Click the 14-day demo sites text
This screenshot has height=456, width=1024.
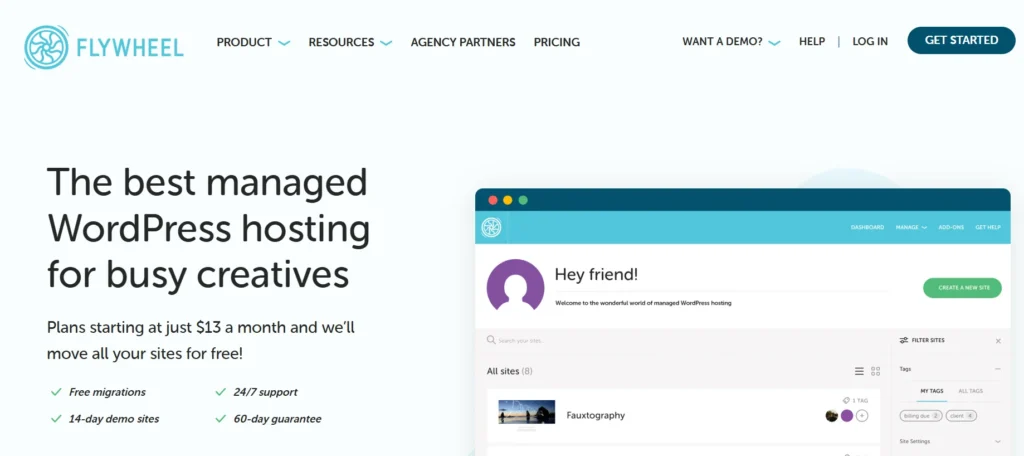click(114, 419)
